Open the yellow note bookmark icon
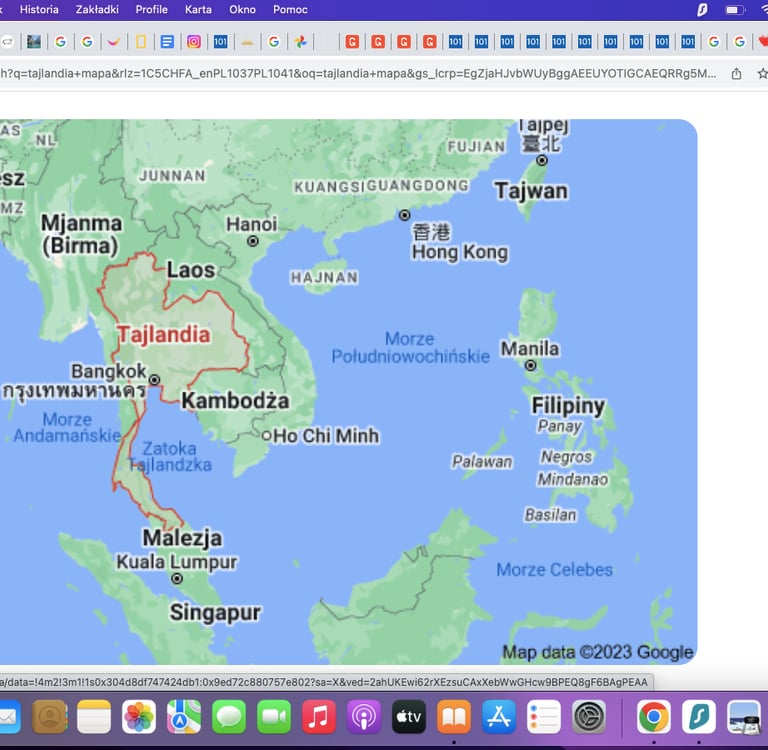The height and width of the screenshot is (750, 768). (141, 42)
